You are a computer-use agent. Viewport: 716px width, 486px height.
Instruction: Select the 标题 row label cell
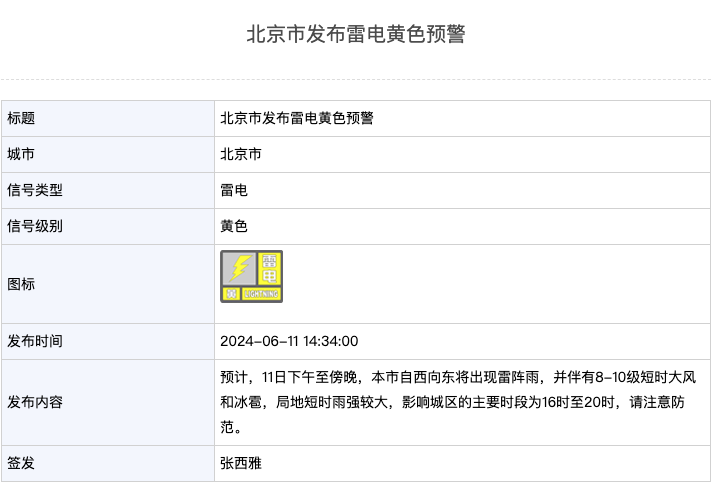pos(21,118)
